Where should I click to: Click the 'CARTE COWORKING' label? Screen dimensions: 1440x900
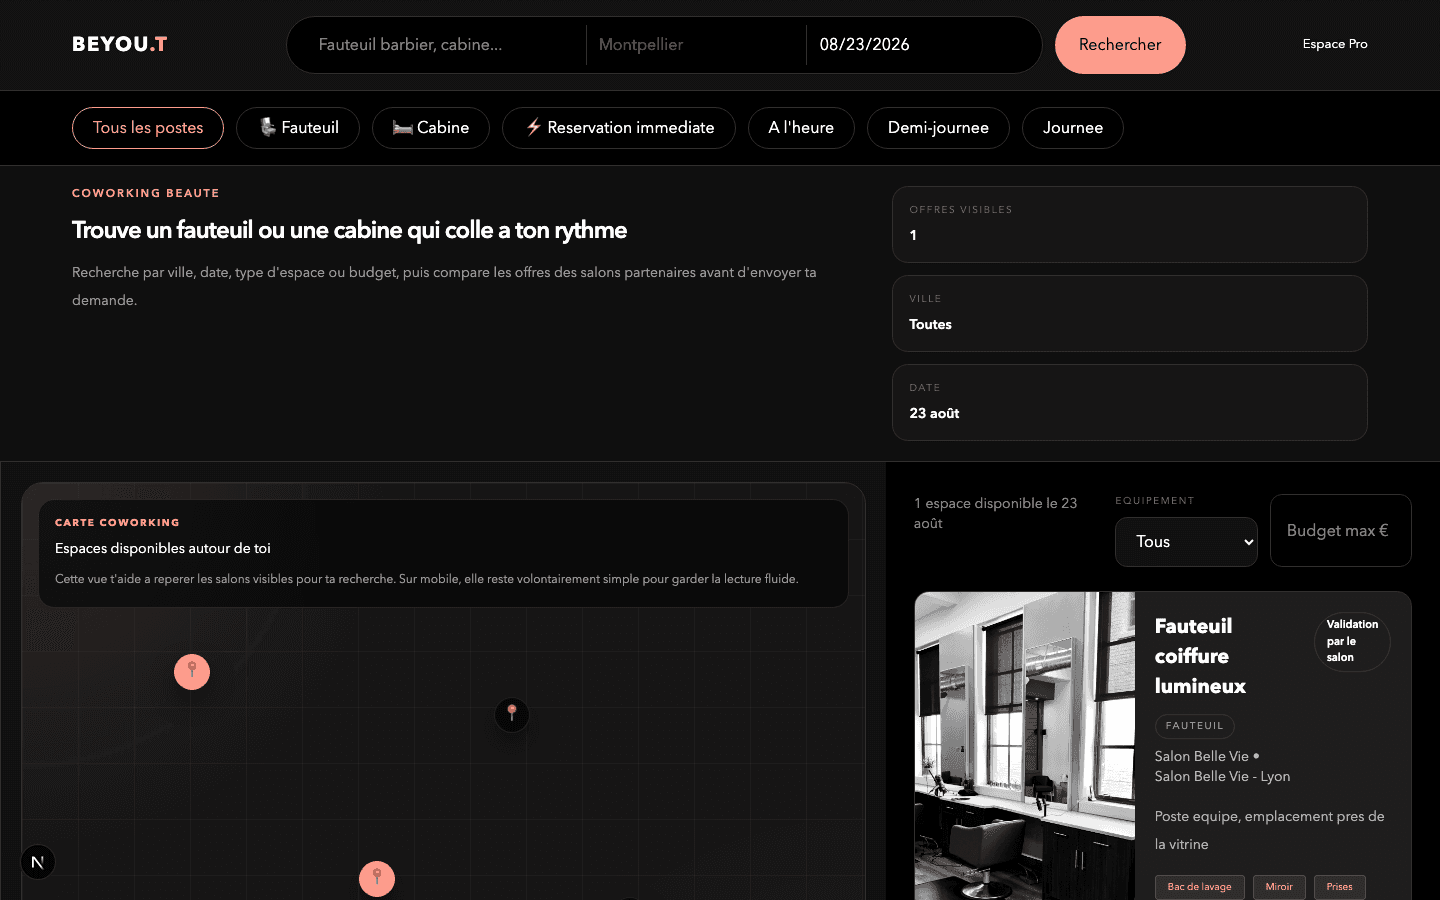(117, 522)
